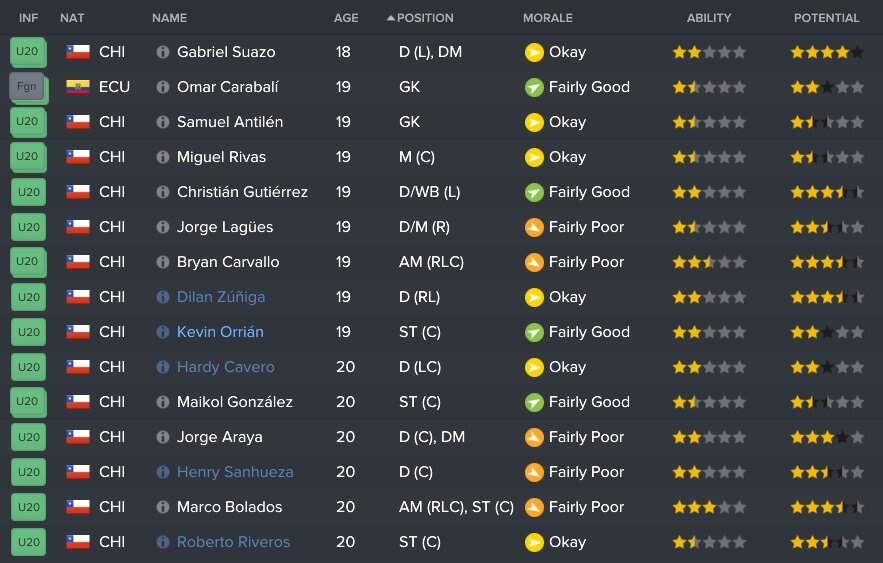This screenshot has height=563, width=883.
Task: Click Gabriel Suazo potential star rating
Action: pos(827,53)
